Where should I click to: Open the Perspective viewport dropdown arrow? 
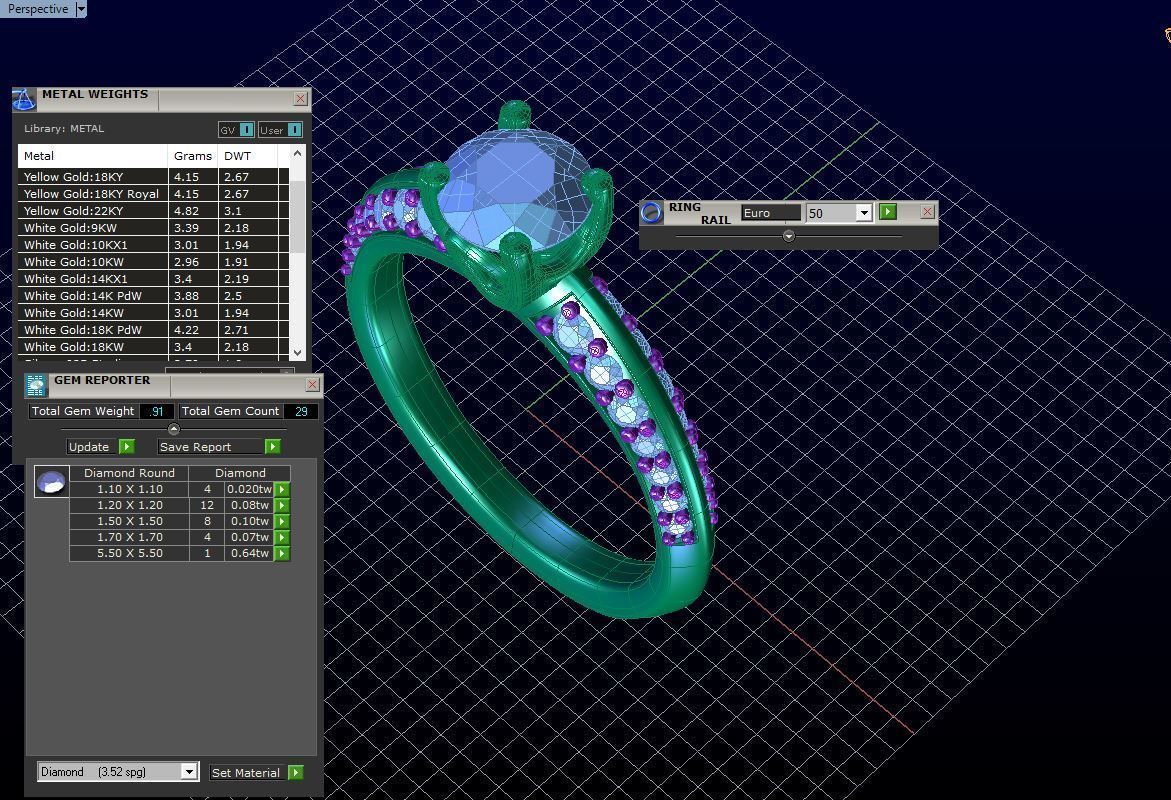81,9
